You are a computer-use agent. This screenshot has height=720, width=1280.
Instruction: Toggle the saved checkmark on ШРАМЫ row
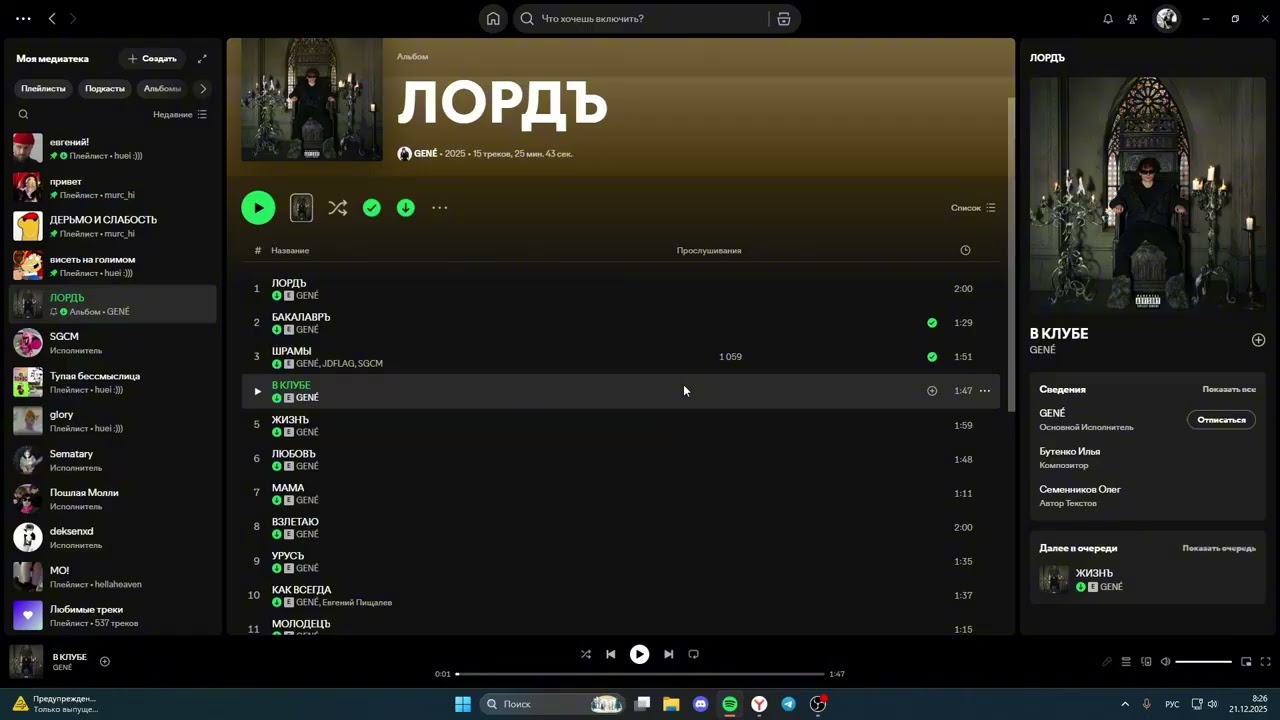(x=932, y=357)
